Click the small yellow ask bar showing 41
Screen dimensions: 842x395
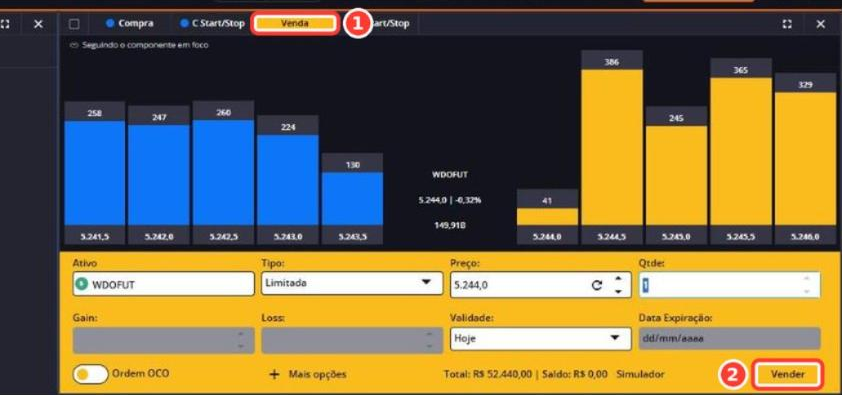pyautogui.click(x=547, y=217)
